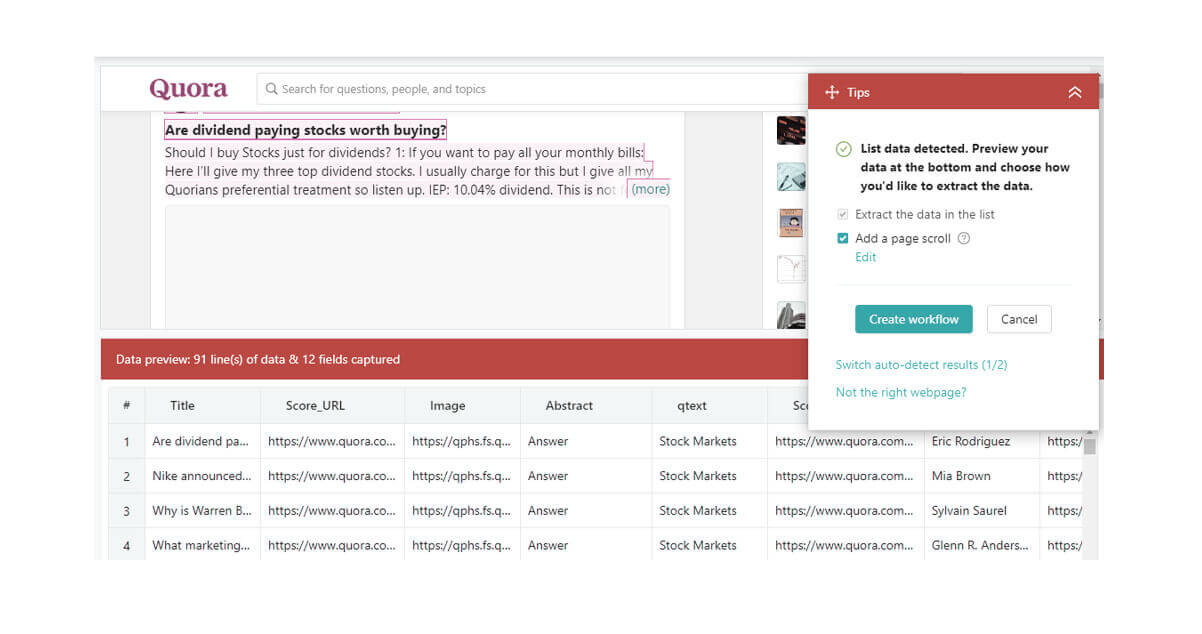Click the Quora logo
This screenshot has height=634, width=1202.
pyautogui.click(x=188, y=89)
